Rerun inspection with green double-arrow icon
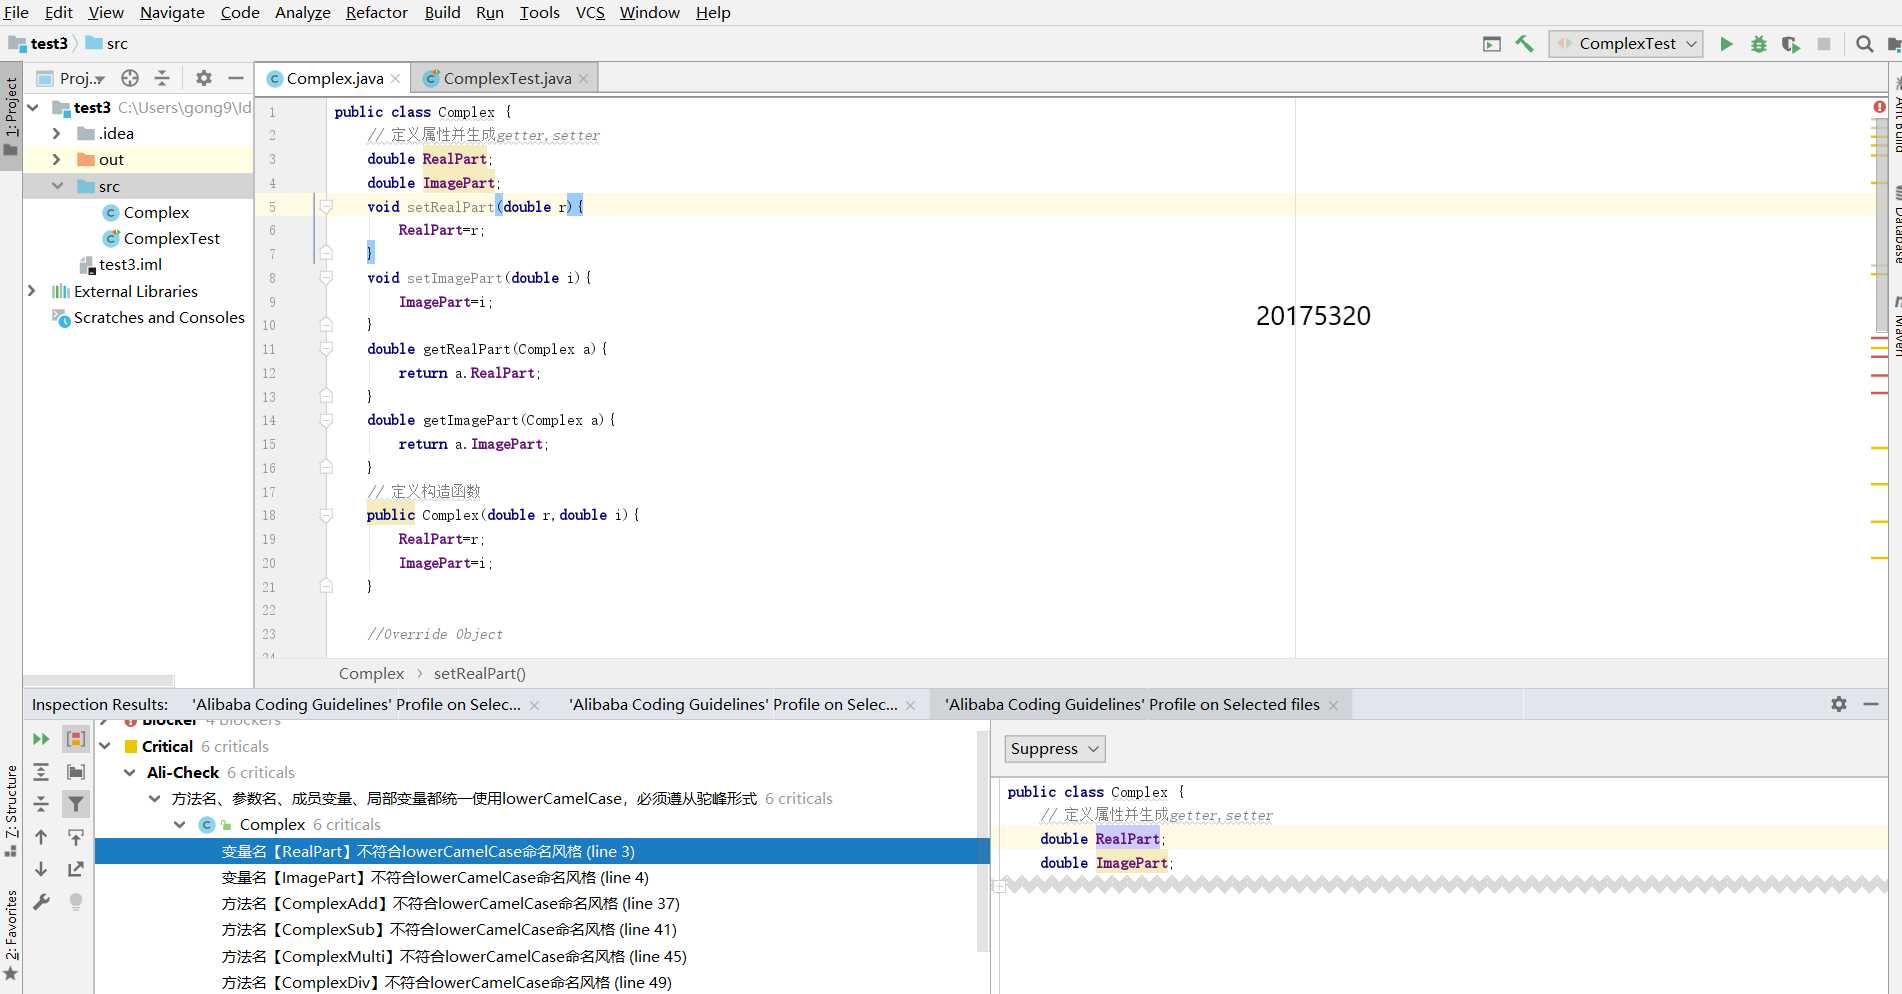This screenshot has height=994, width=1902. pyautogui.click(x=41, y=739)
